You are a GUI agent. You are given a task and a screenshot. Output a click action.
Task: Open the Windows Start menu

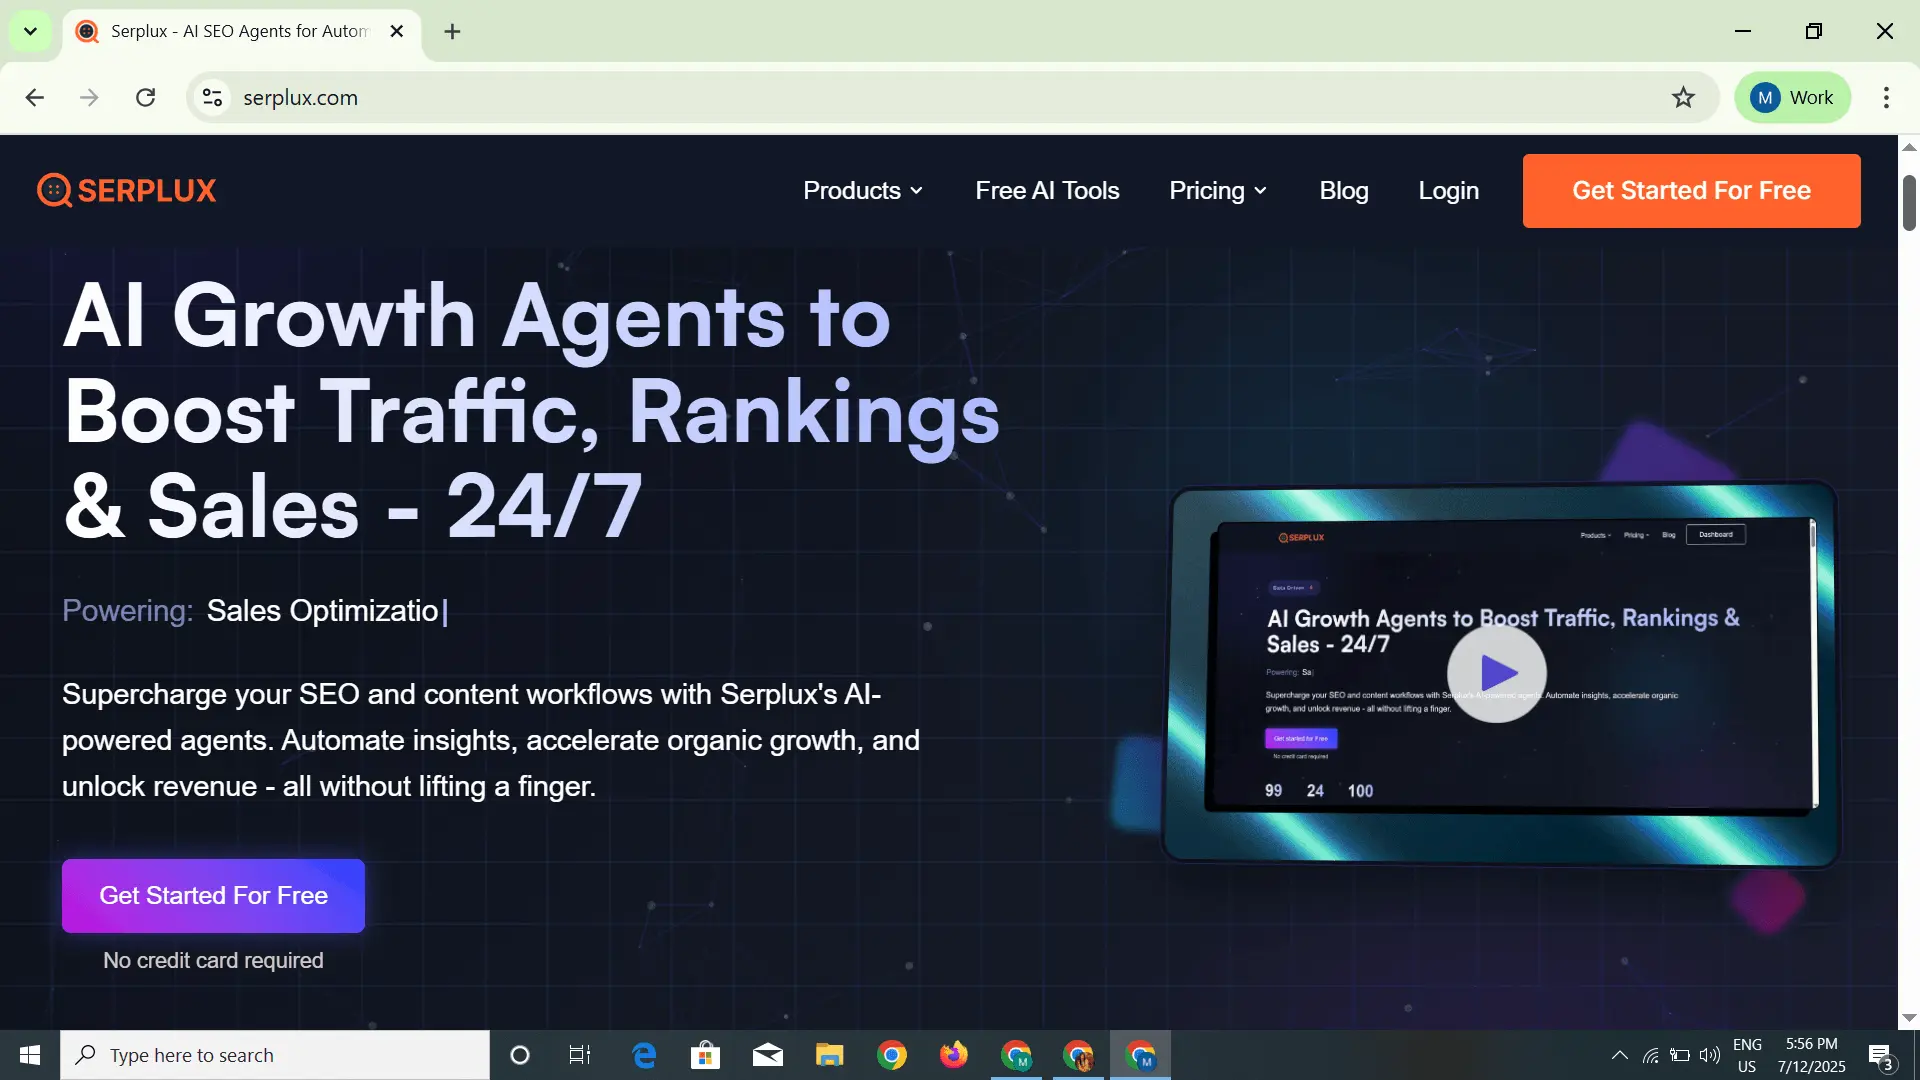tap(30, 1055)
